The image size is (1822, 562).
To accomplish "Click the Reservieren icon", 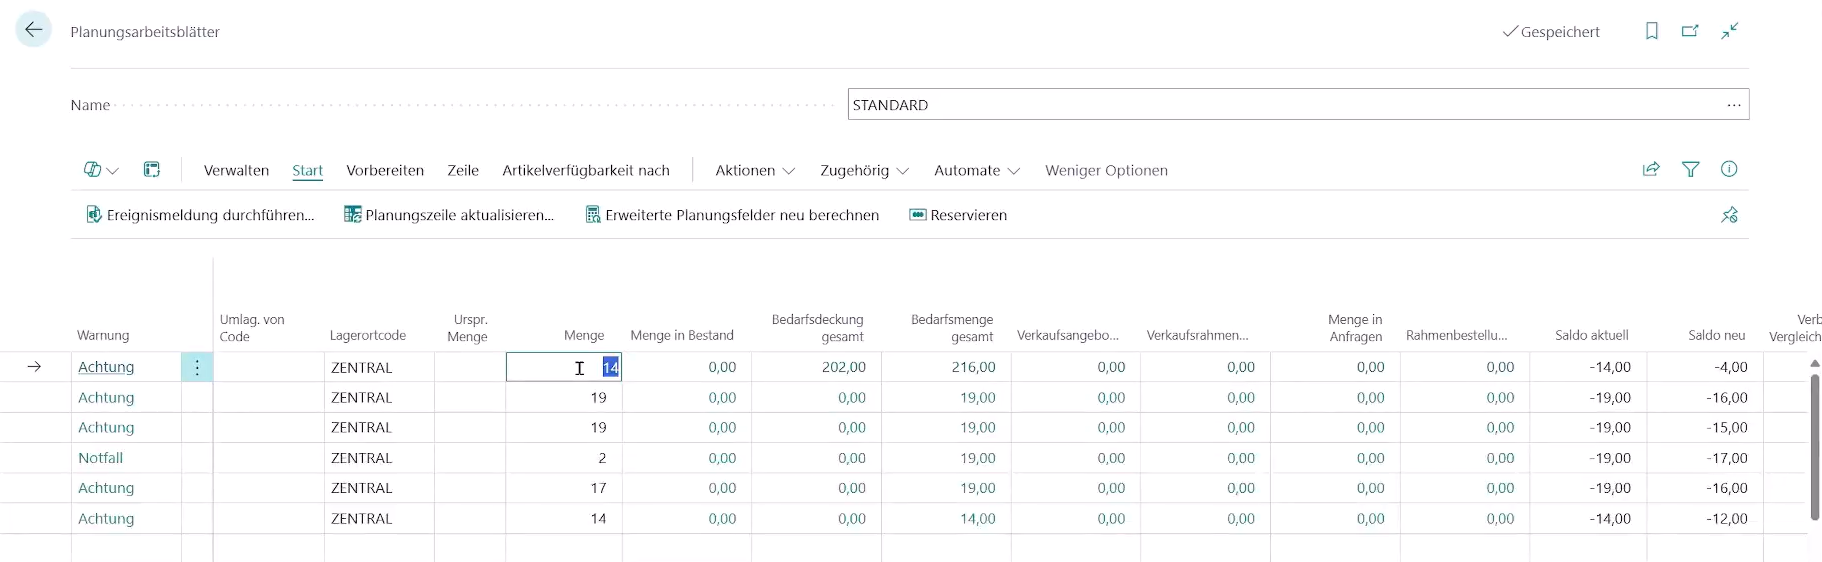I will [917, 215].
